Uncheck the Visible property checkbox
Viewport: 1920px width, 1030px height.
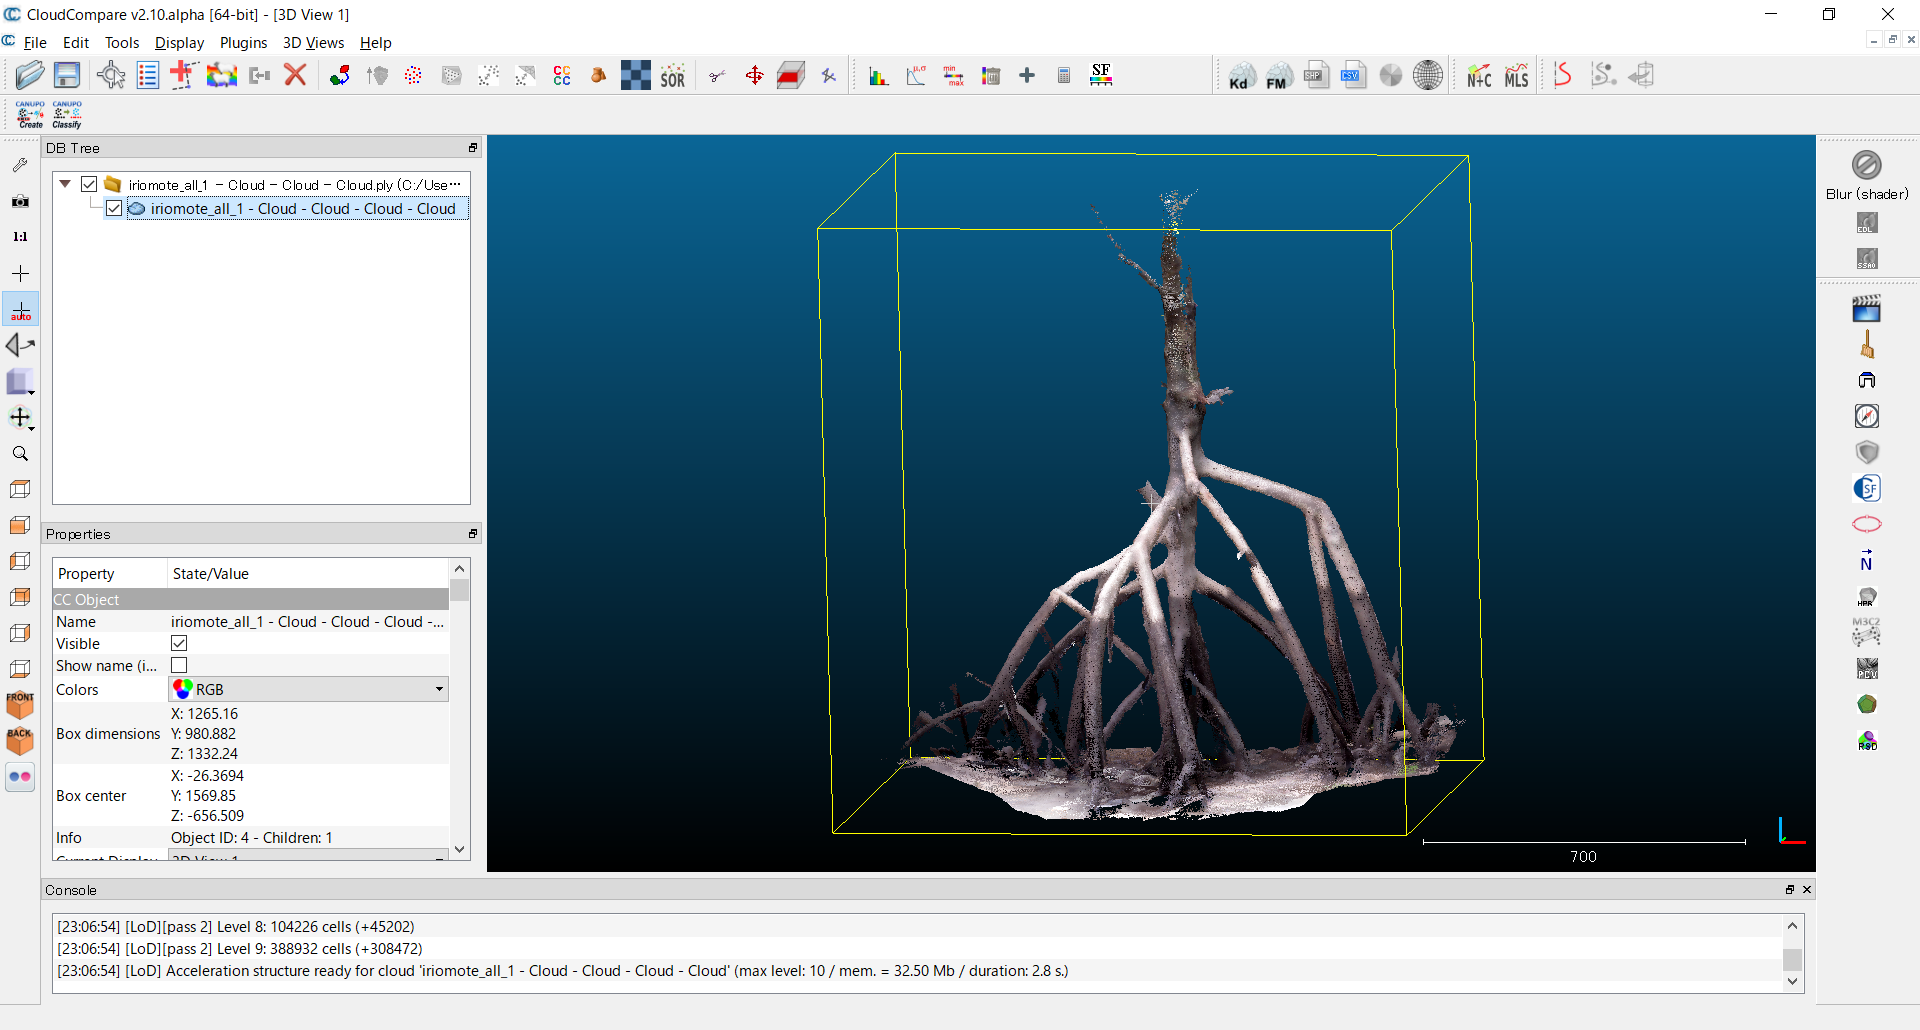point(179,643)
